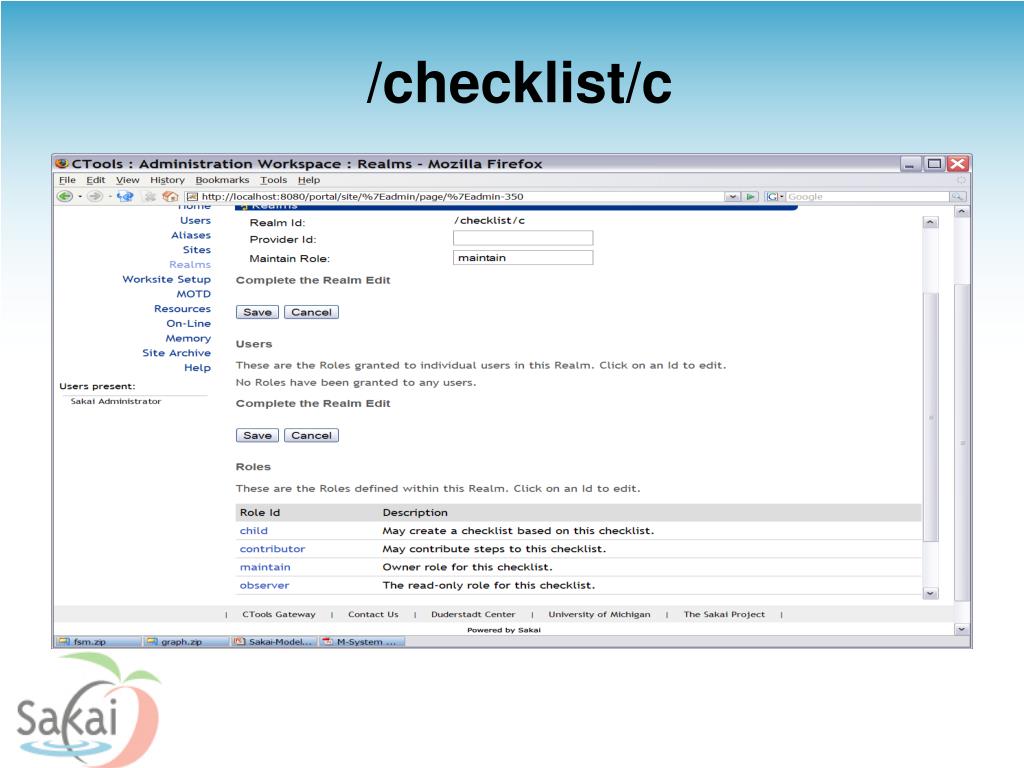Edit the child role
The height and width of the screenshot is (768, 1024).
point(253,531)
